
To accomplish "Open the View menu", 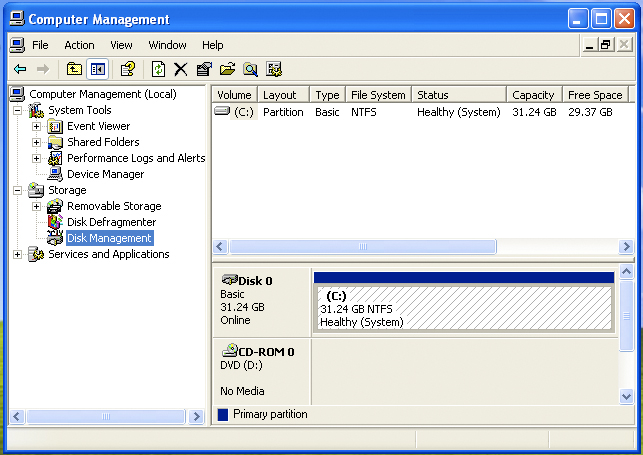I will [121, 45].
